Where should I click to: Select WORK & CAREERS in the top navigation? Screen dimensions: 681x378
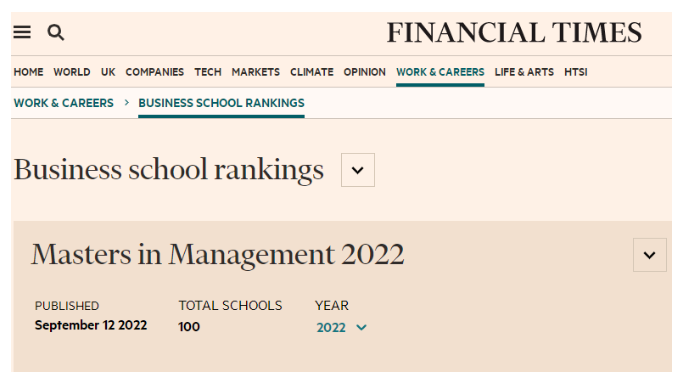click(440, 72)
